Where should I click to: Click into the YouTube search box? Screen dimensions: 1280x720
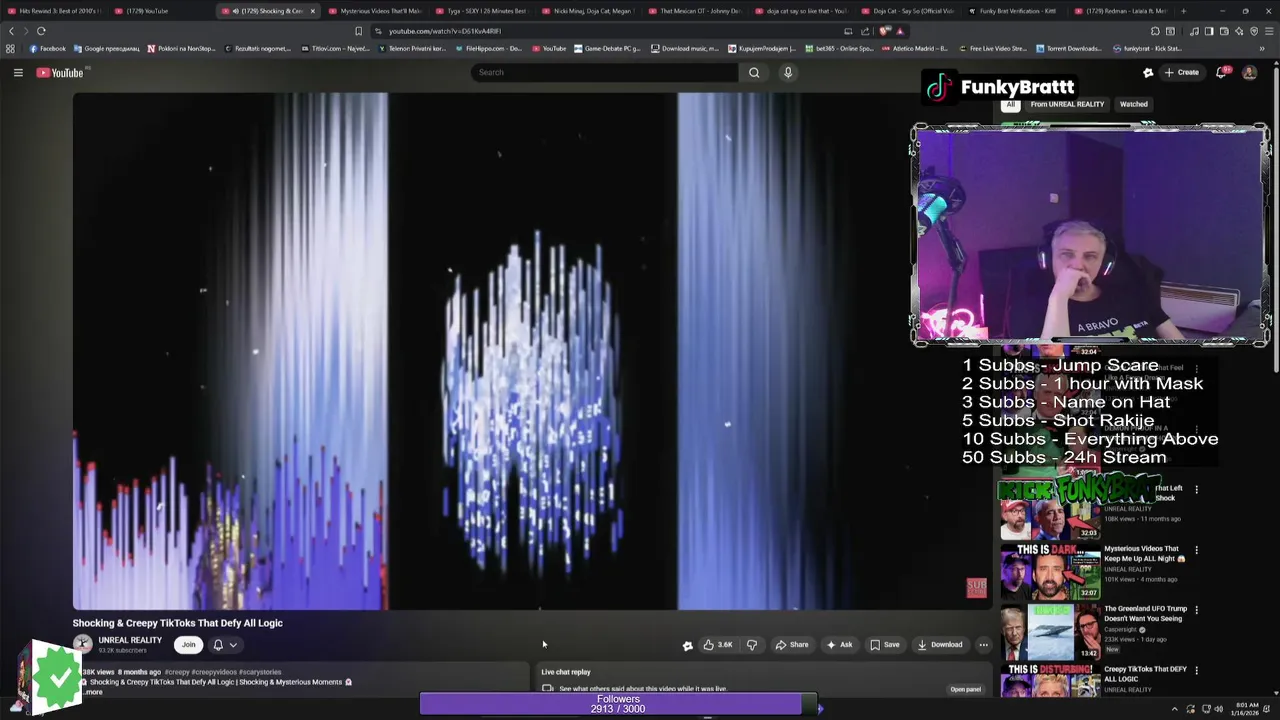(x=605, y=72)
